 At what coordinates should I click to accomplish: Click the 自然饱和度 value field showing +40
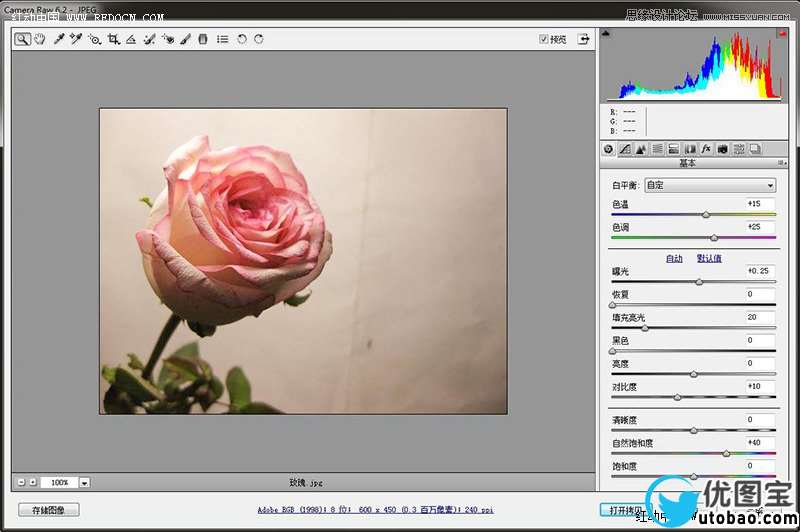pos(760,442)
